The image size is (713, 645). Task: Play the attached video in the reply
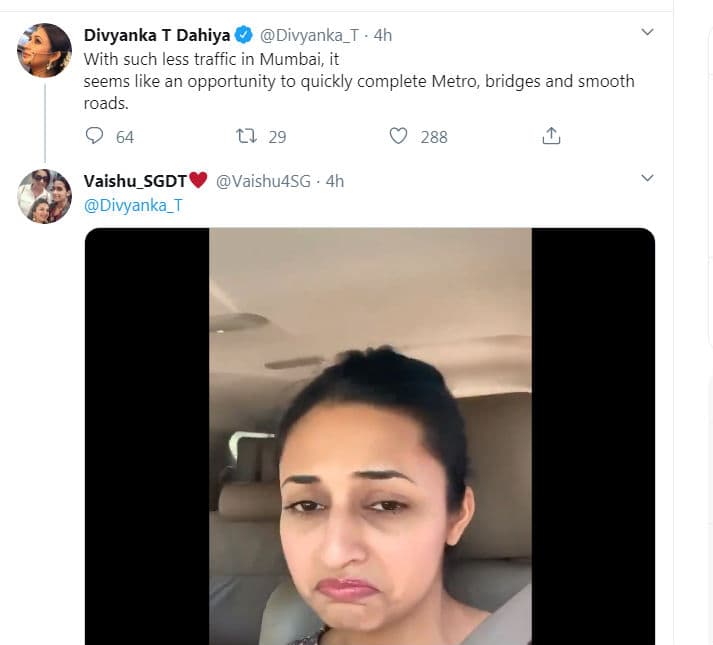click(370, 436)
